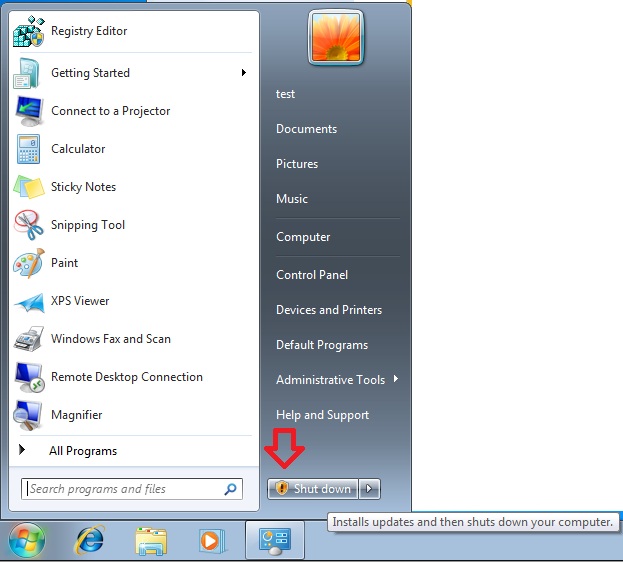Image resolution: width=623 pixels, height=562 pixels.
Task: Click the Remote Desktop Connection icon
Action: point(29,377)
